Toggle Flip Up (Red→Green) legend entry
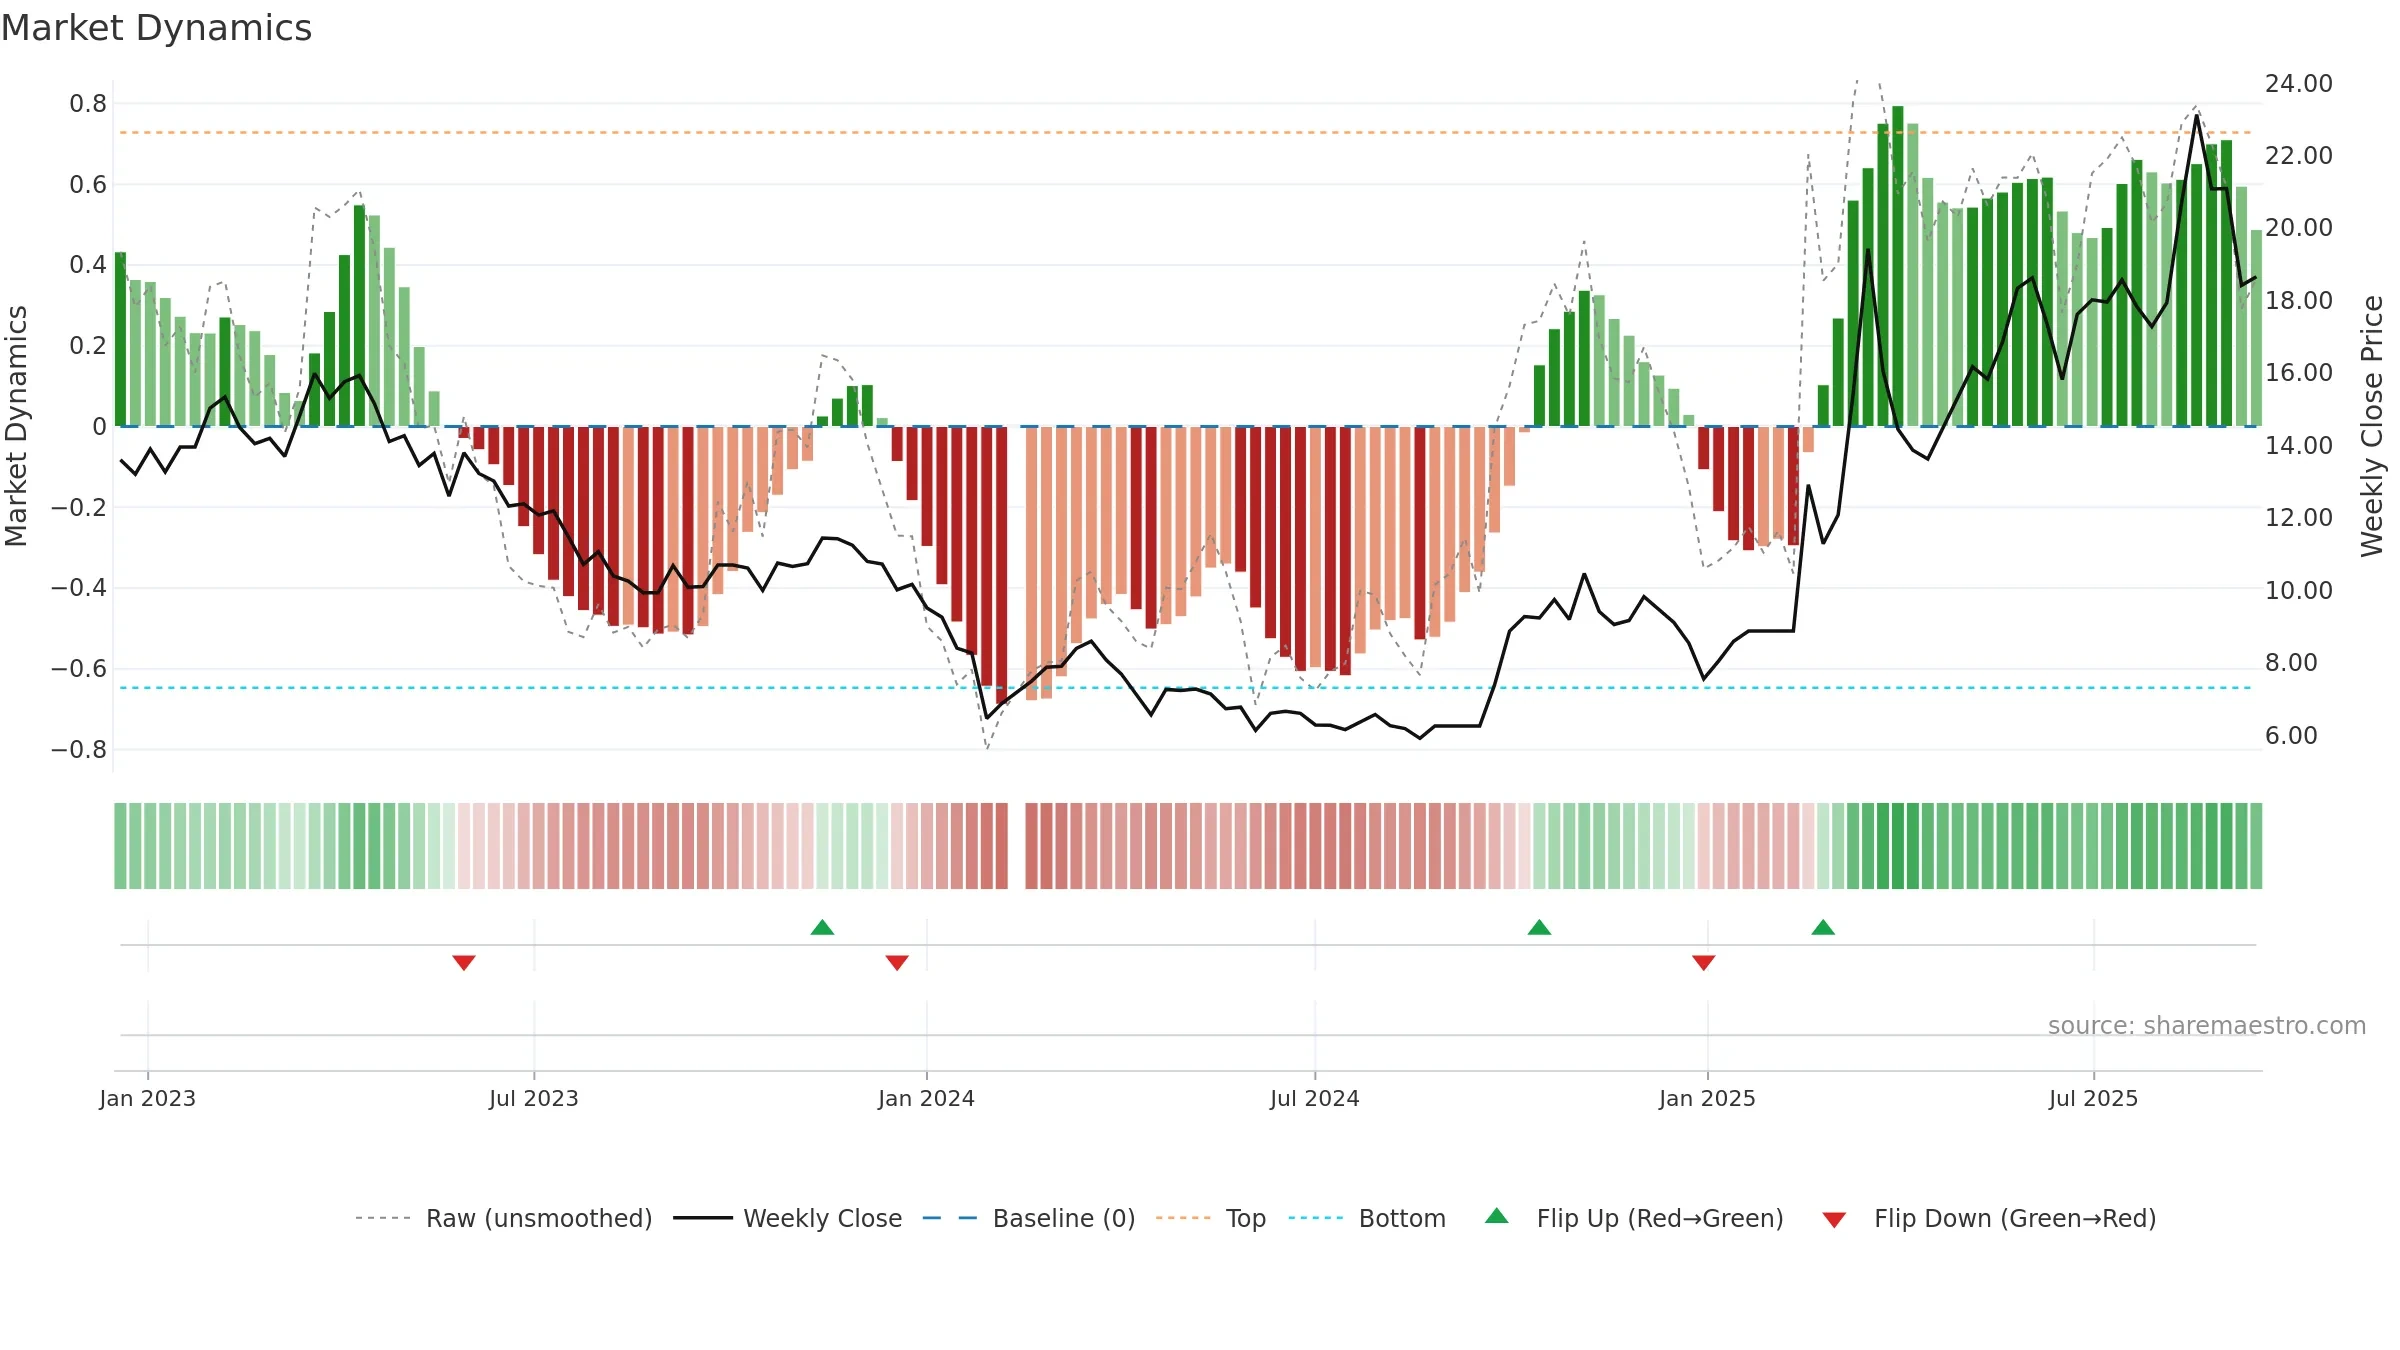 coord(1635,1218)
